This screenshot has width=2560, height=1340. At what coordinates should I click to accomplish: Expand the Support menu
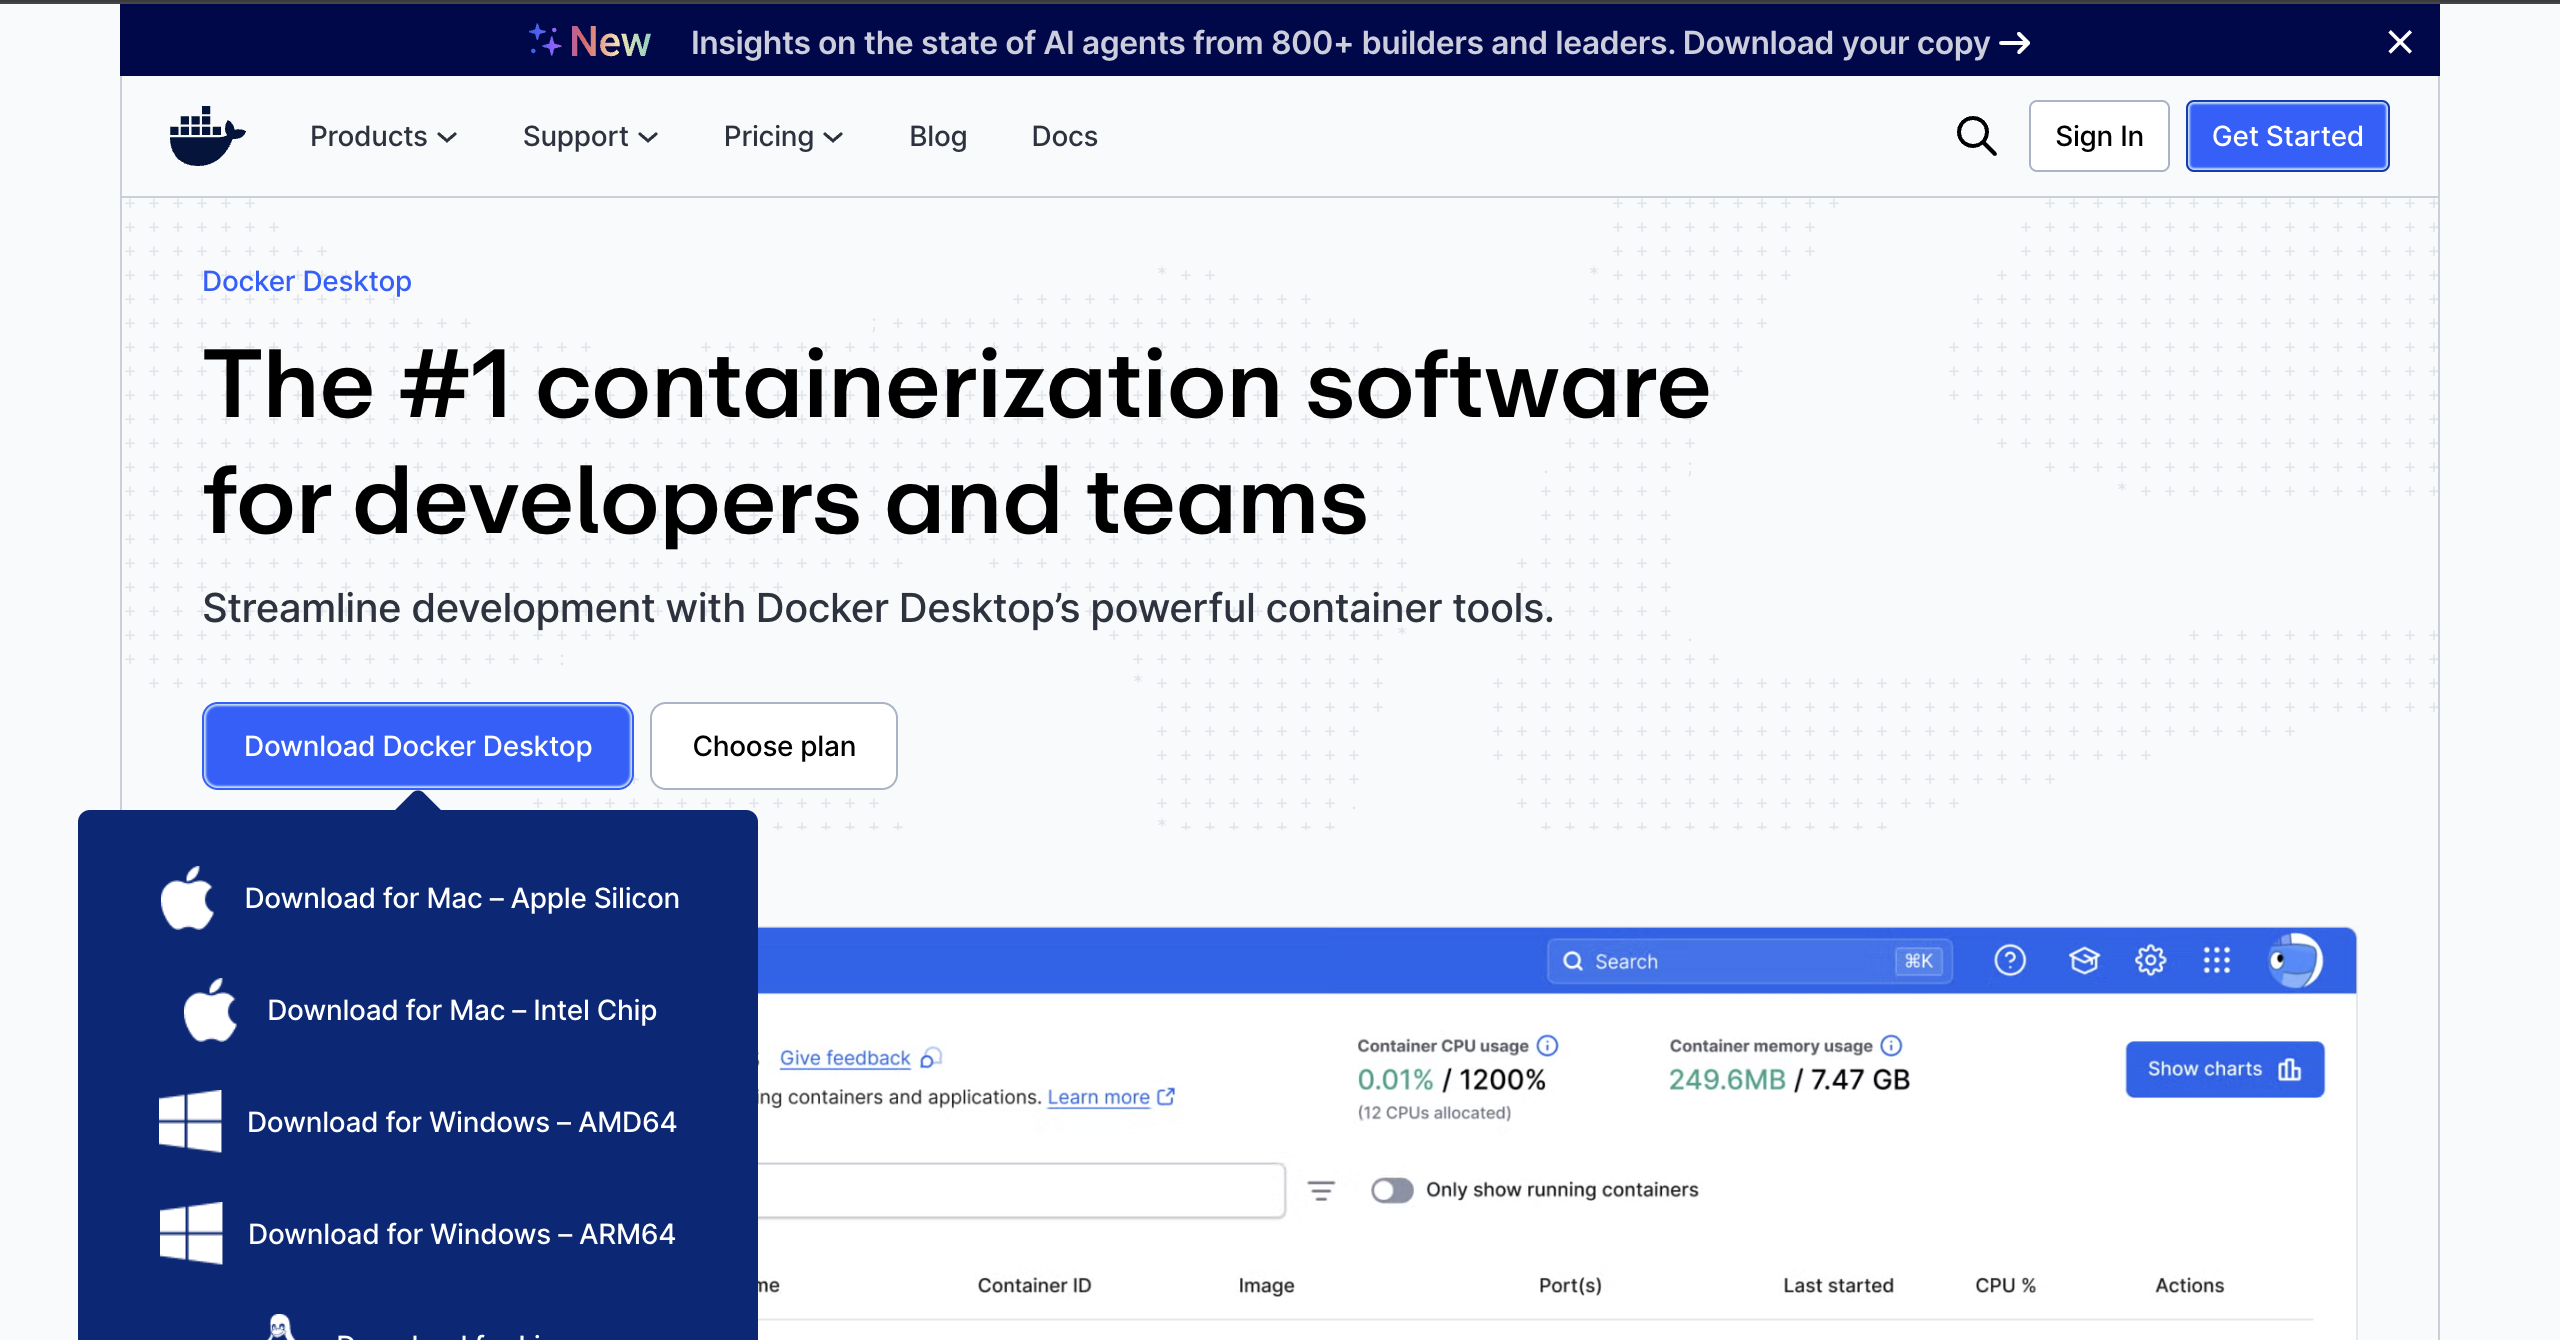[x=590, y=136]
